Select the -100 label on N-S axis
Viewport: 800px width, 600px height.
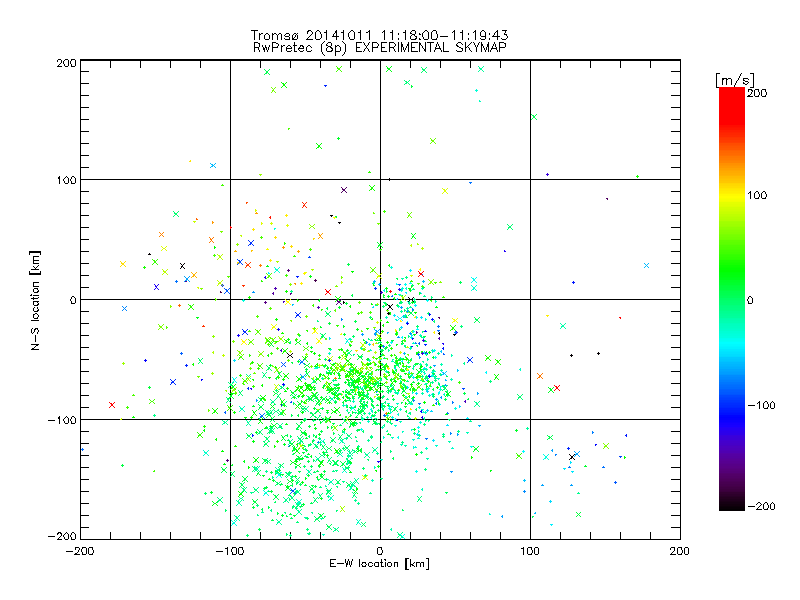(x=62, y=420)
